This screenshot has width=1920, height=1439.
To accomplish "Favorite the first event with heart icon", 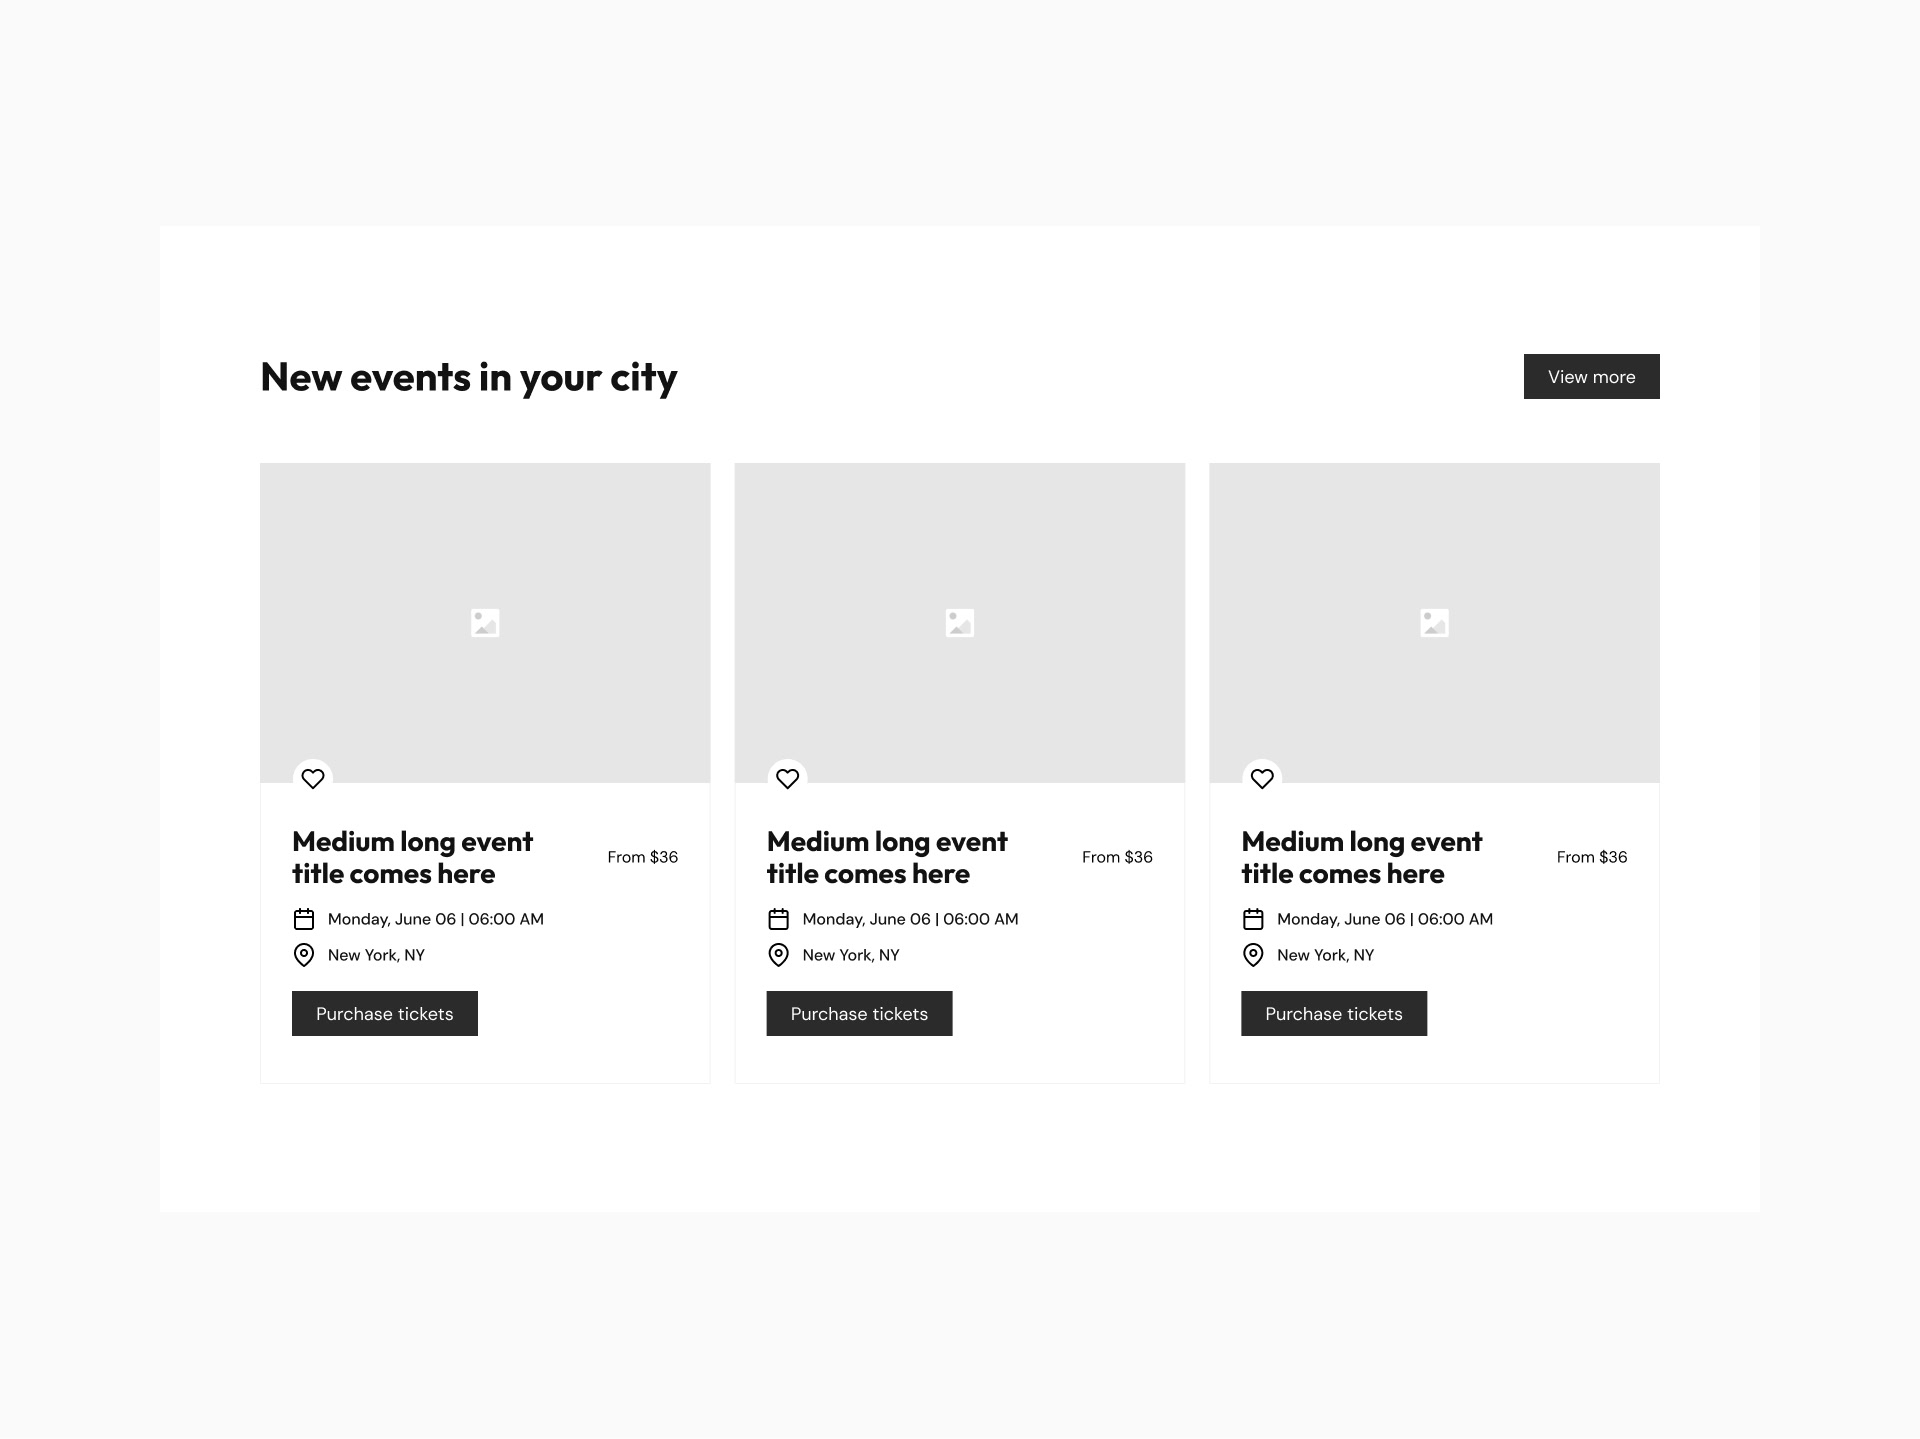I will pyautogui.click(x=313, y=778).
